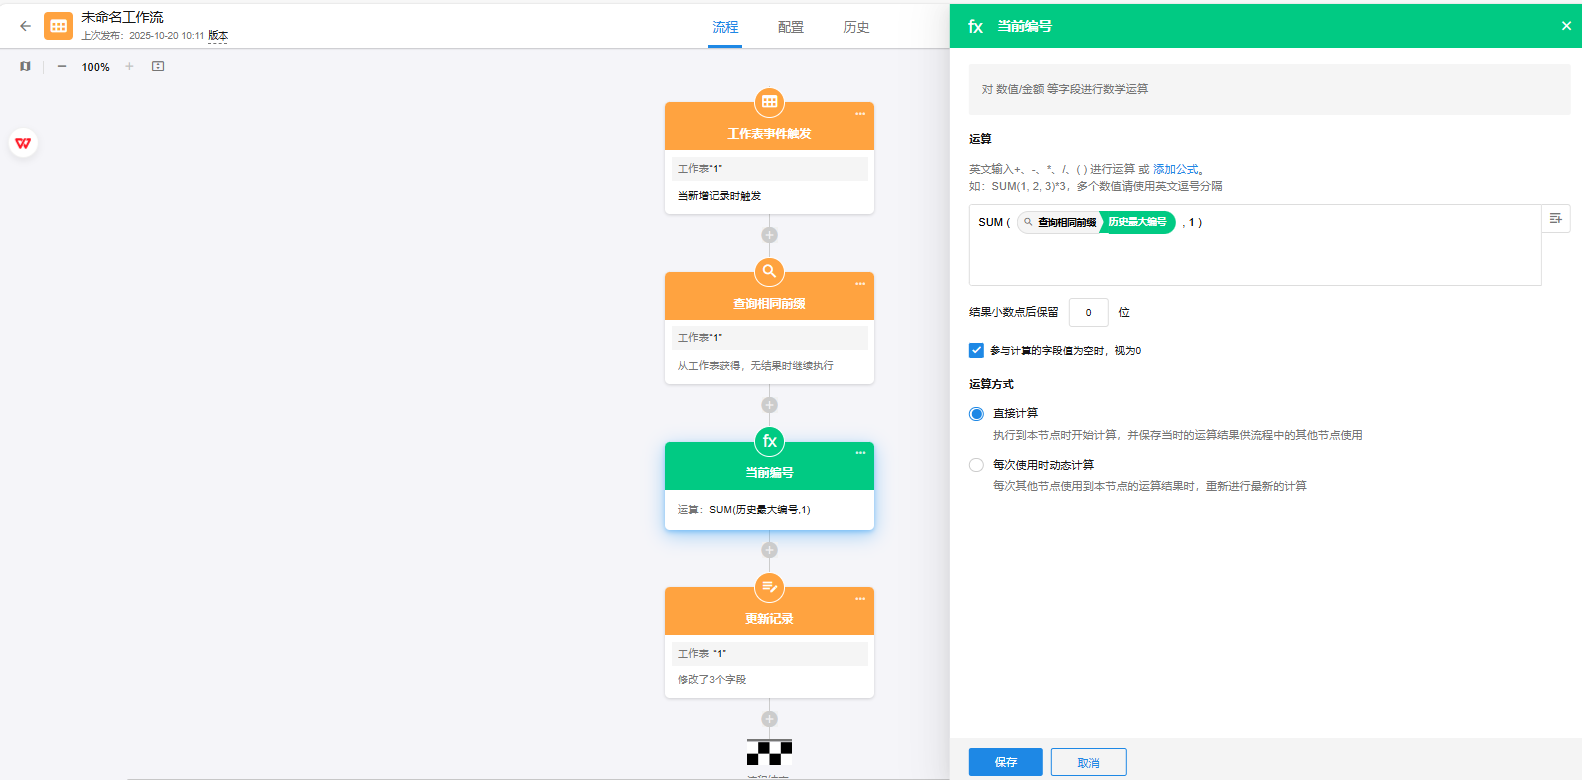Zoom in the workflow canvas
1582x780 pixels.
[129, 67]
